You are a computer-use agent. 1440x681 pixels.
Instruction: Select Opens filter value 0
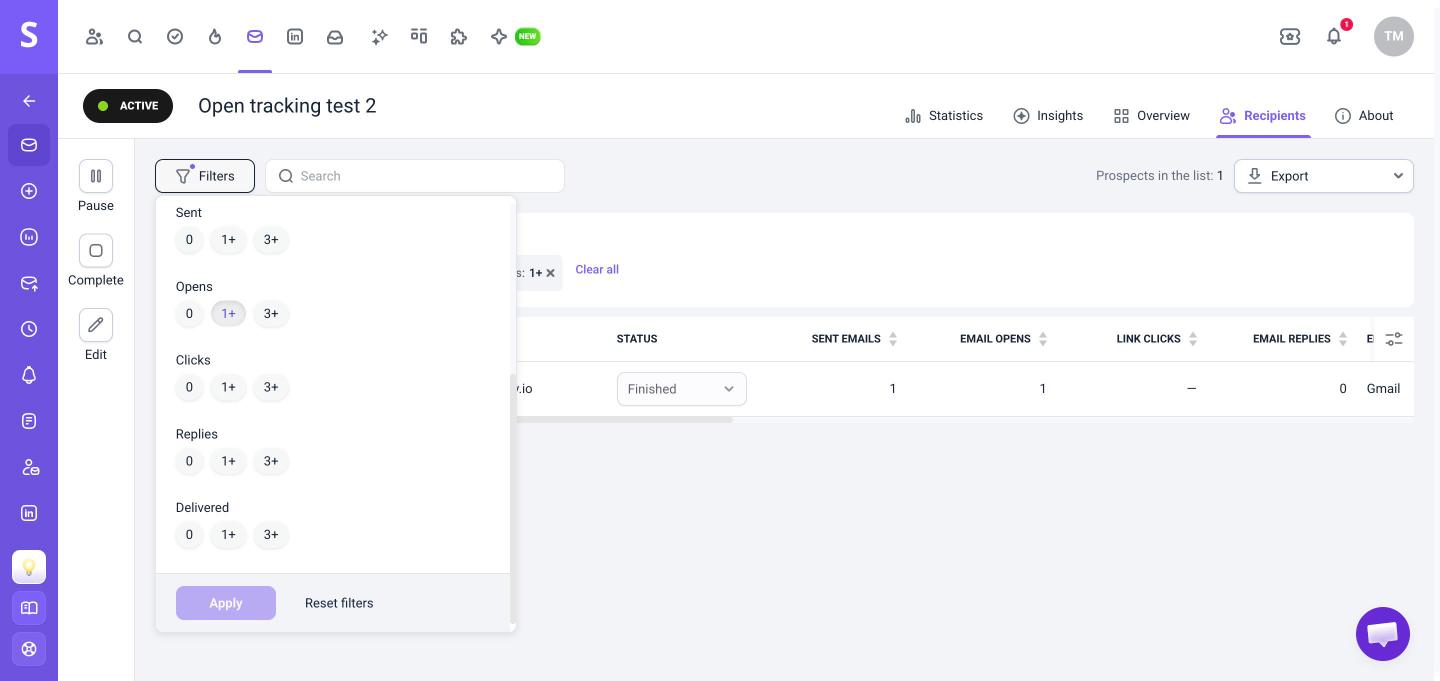(189, 314)
